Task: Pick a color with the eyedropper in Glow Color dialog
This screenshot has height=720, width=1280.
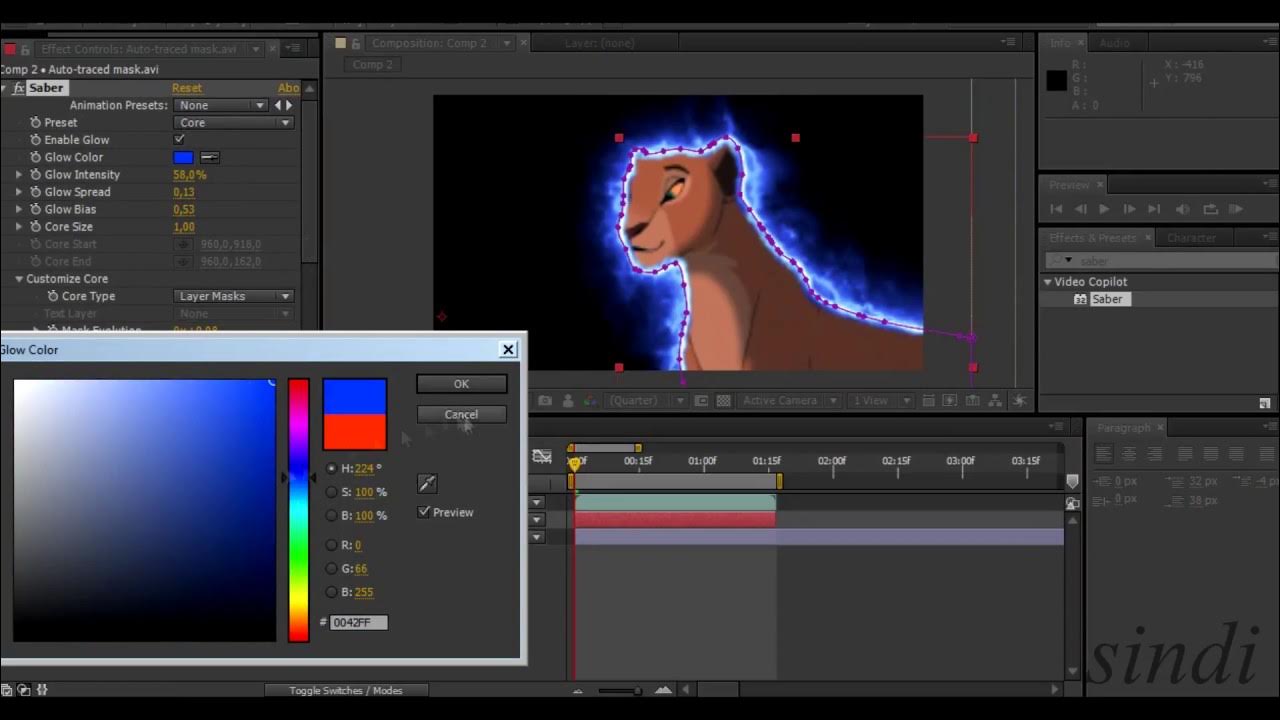Action: point(427,484)
